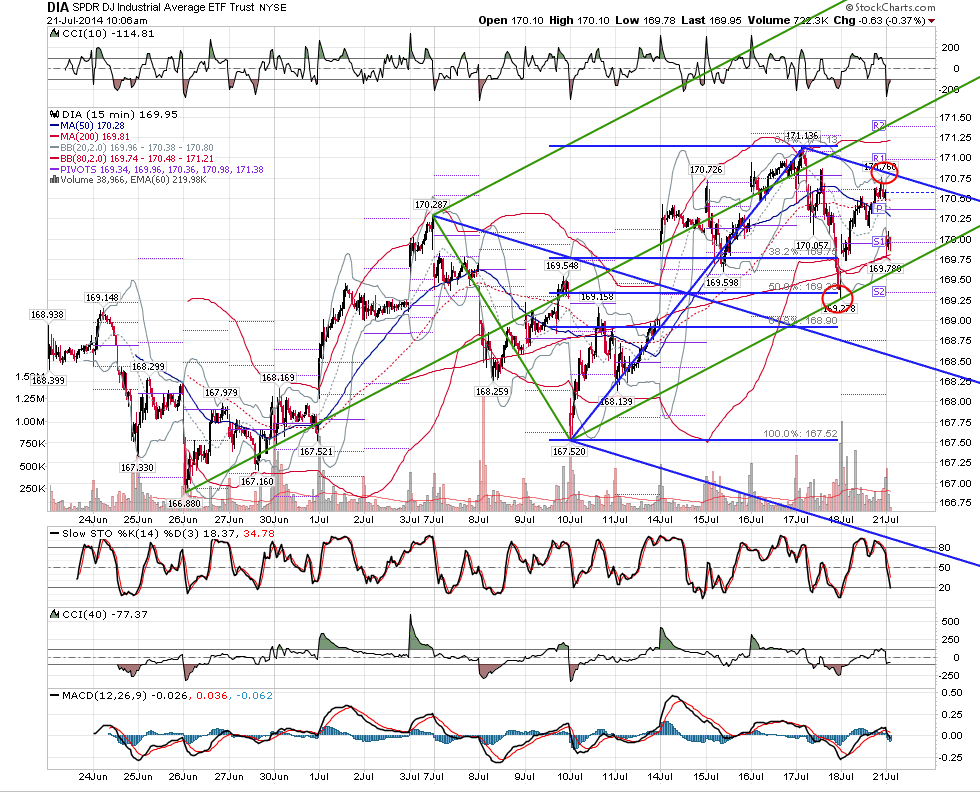Click the Chg -0.63 (-0.37%) value
The height and width of the screenshot is (792, 980).
point(880,20)
